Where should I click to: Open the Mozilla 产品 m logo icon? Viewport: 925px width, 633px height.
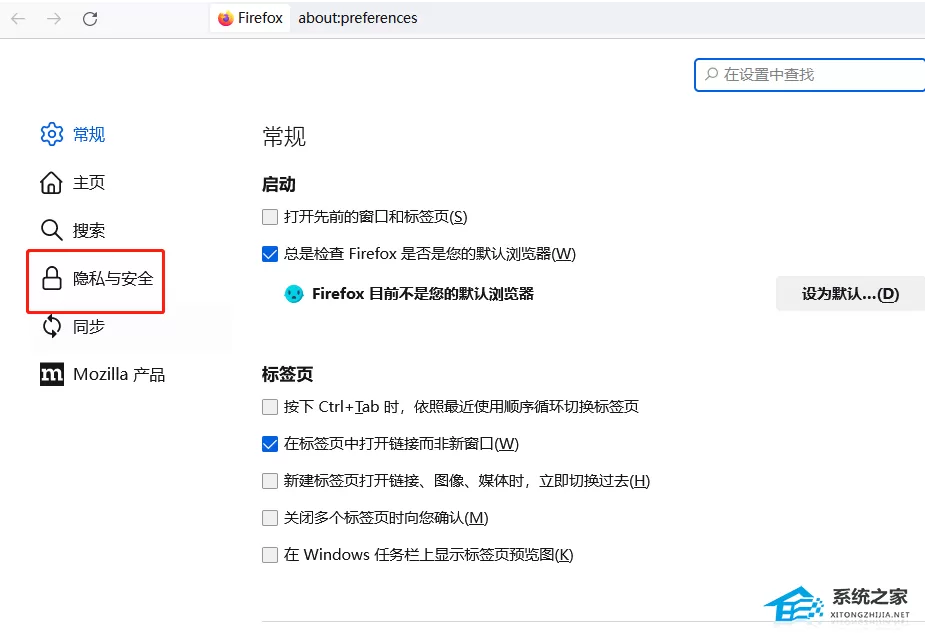point(52,374)
